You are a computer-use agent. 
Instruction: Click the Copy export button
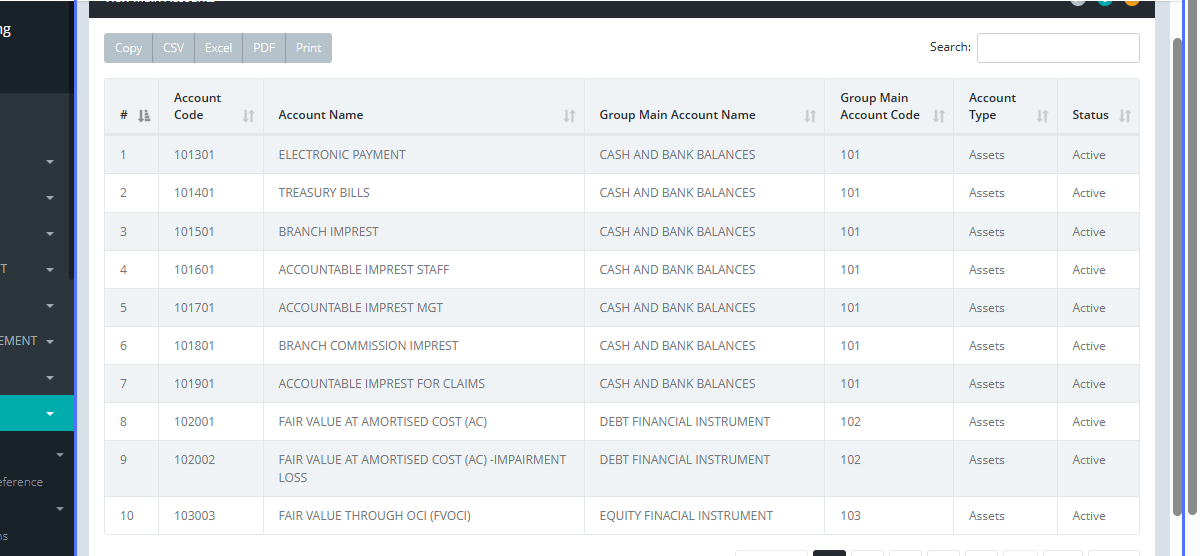[x=128, y=48]
